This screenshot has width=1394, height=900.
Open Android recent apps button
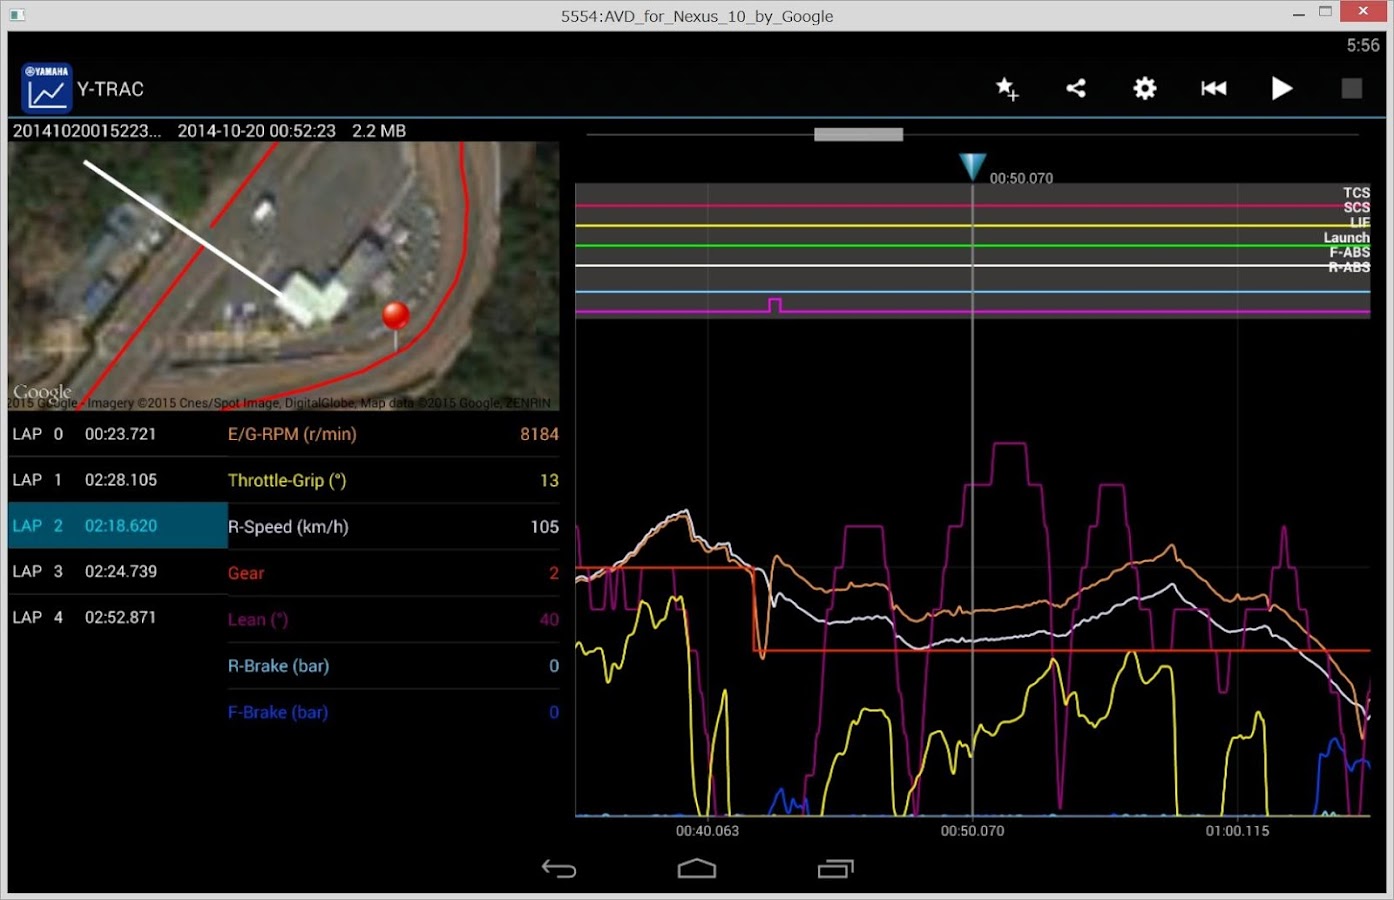(x=835, y=868)
